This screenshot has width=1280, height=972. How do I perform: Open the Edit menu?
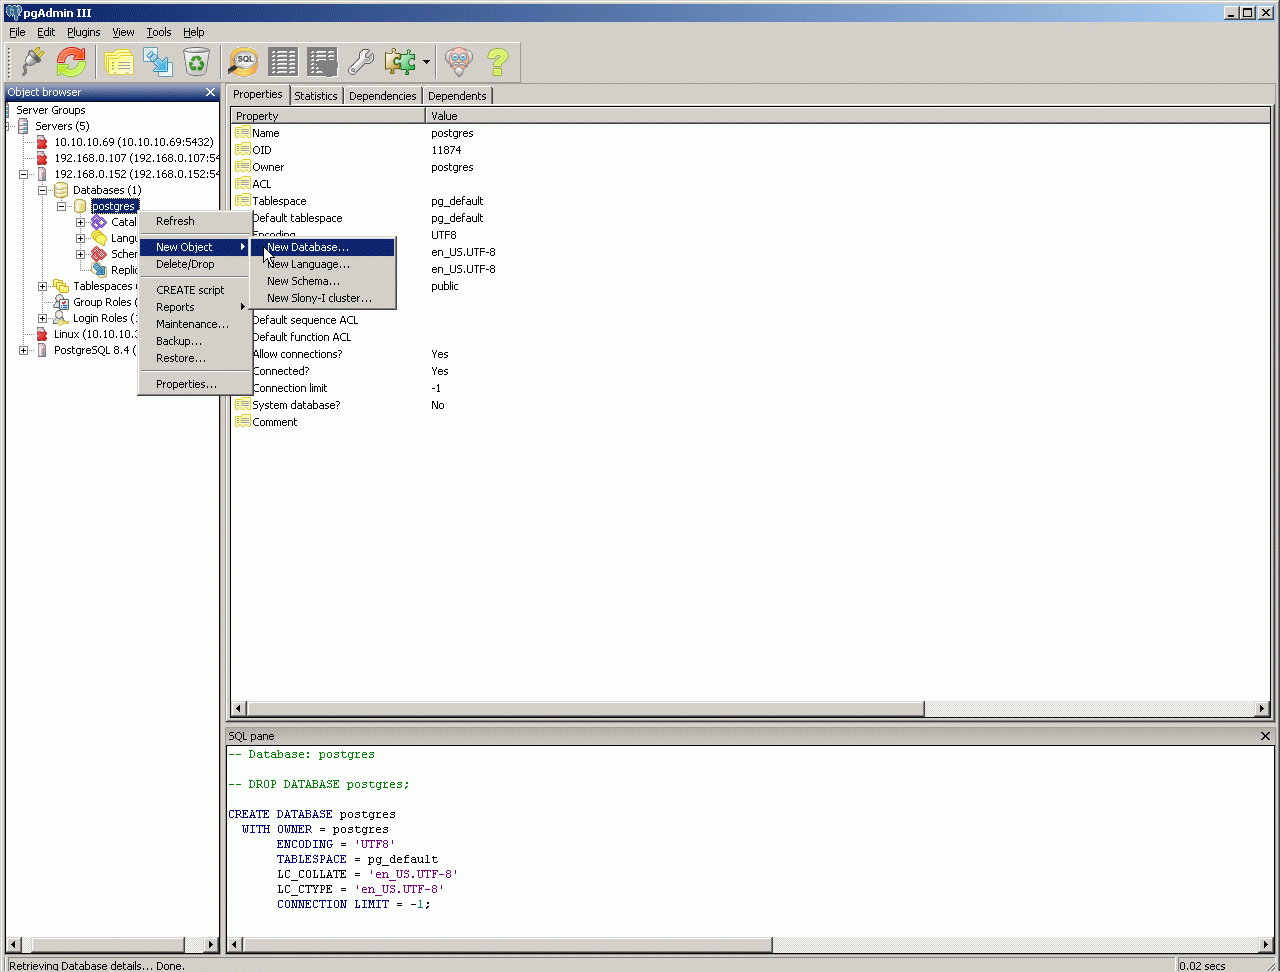click(46, 32)
